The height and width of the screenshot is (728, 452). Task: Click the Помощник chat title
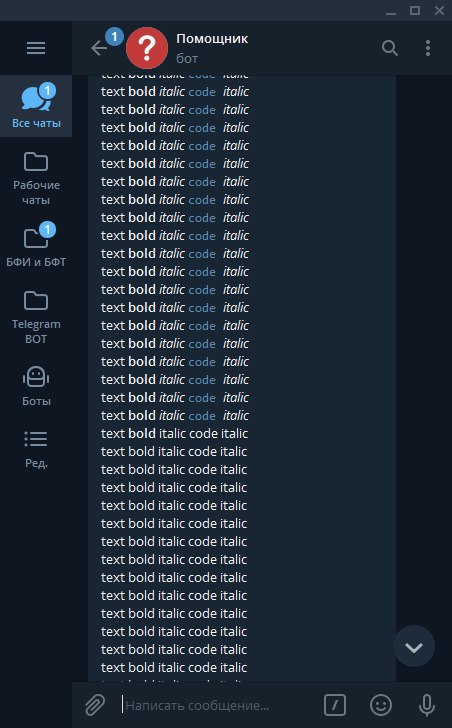pyautogui.click(x=212, y=39)
